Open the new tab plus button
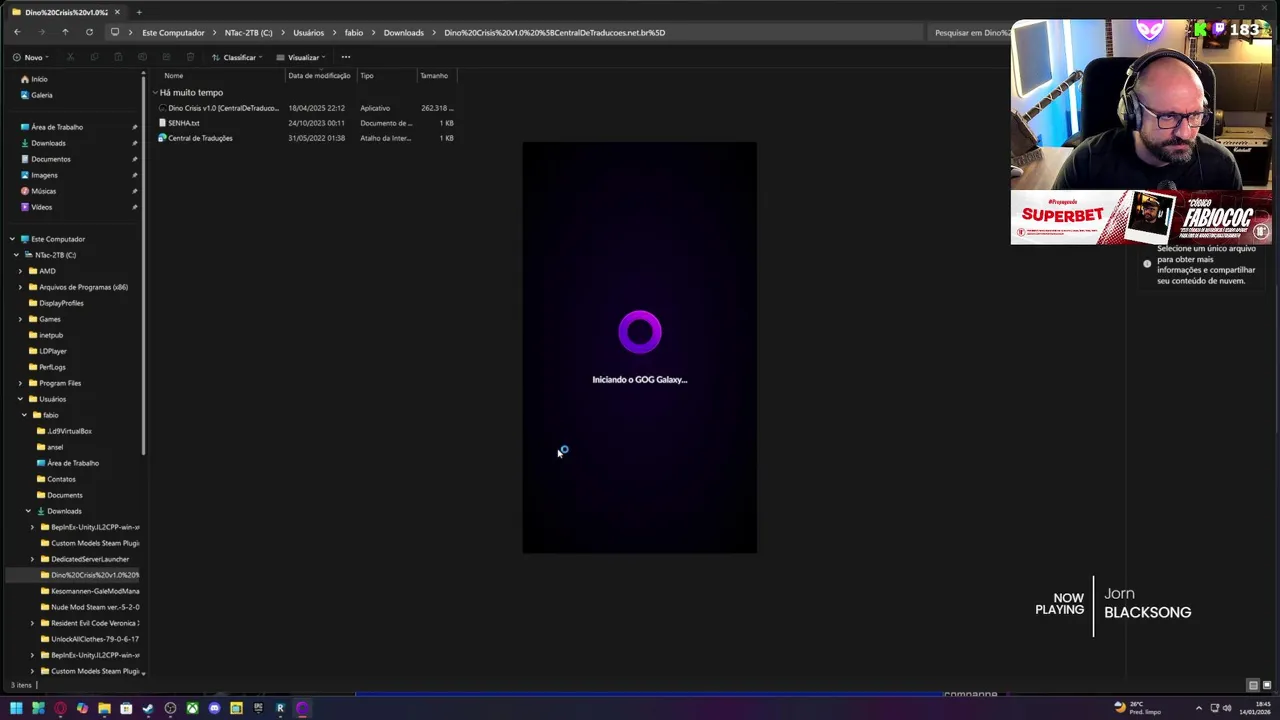Viewport: 1280px width, 720px height. 139,12
